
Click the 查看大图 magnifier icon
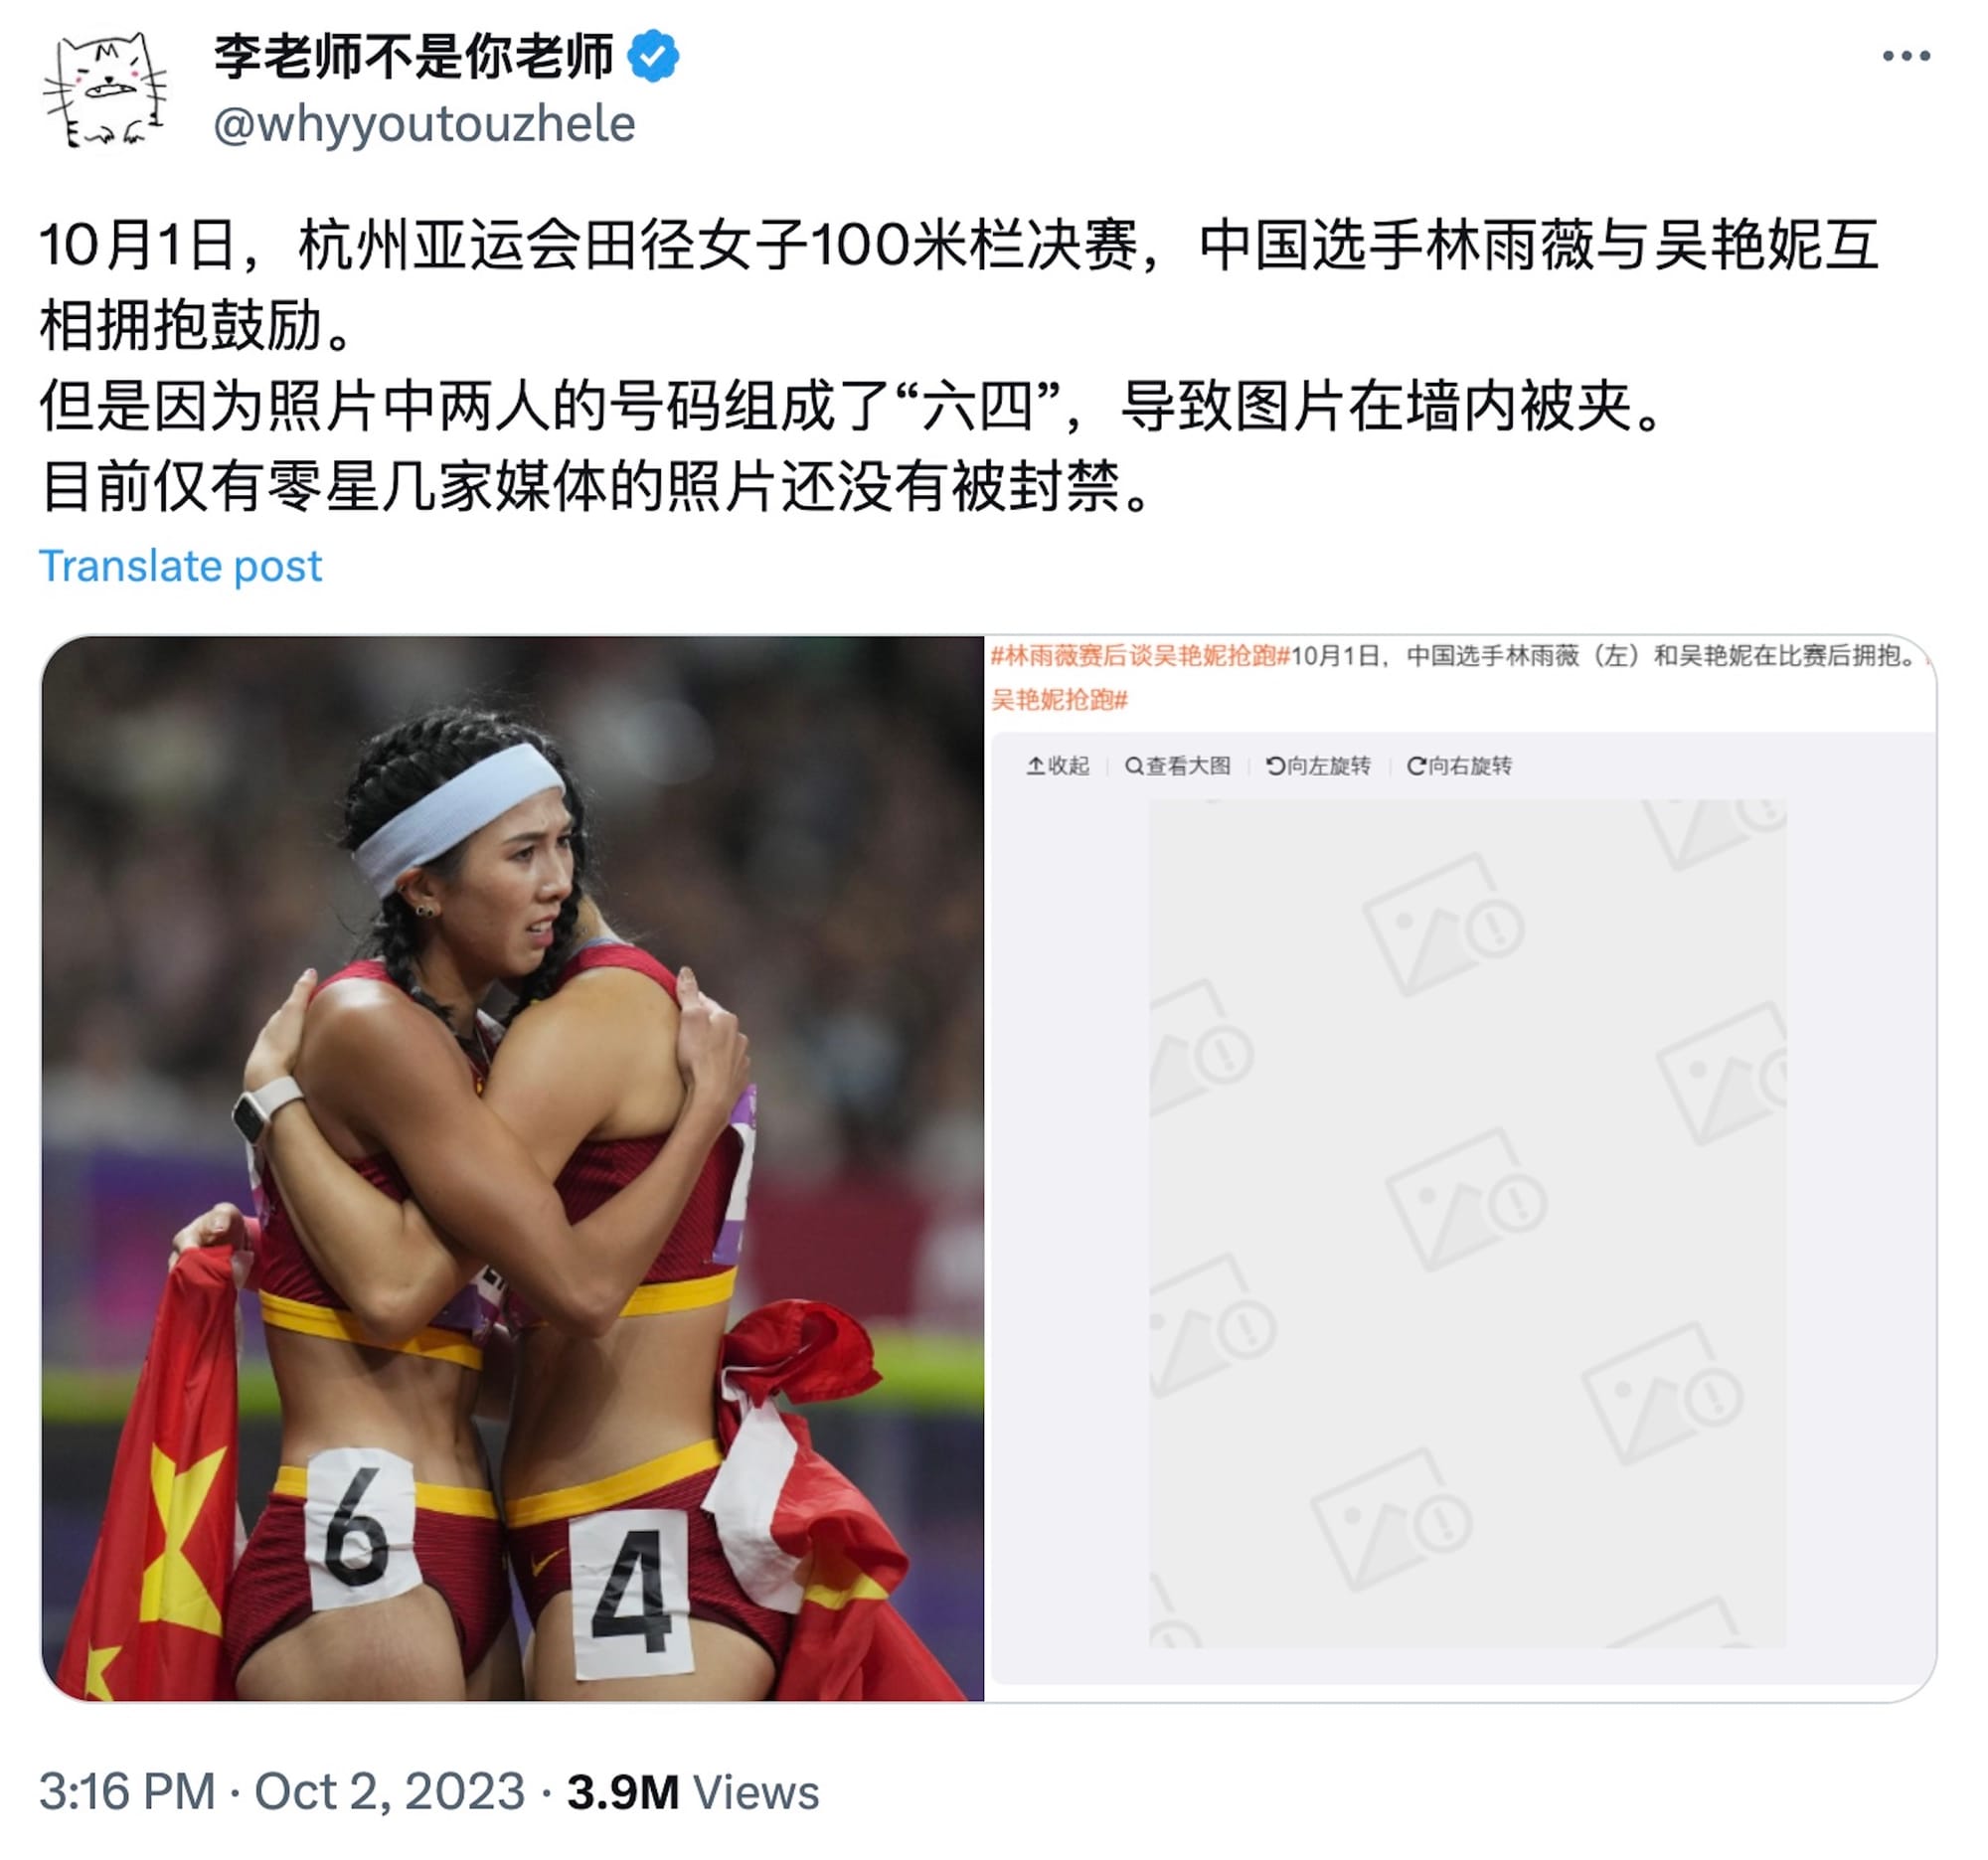[1133, 766]
